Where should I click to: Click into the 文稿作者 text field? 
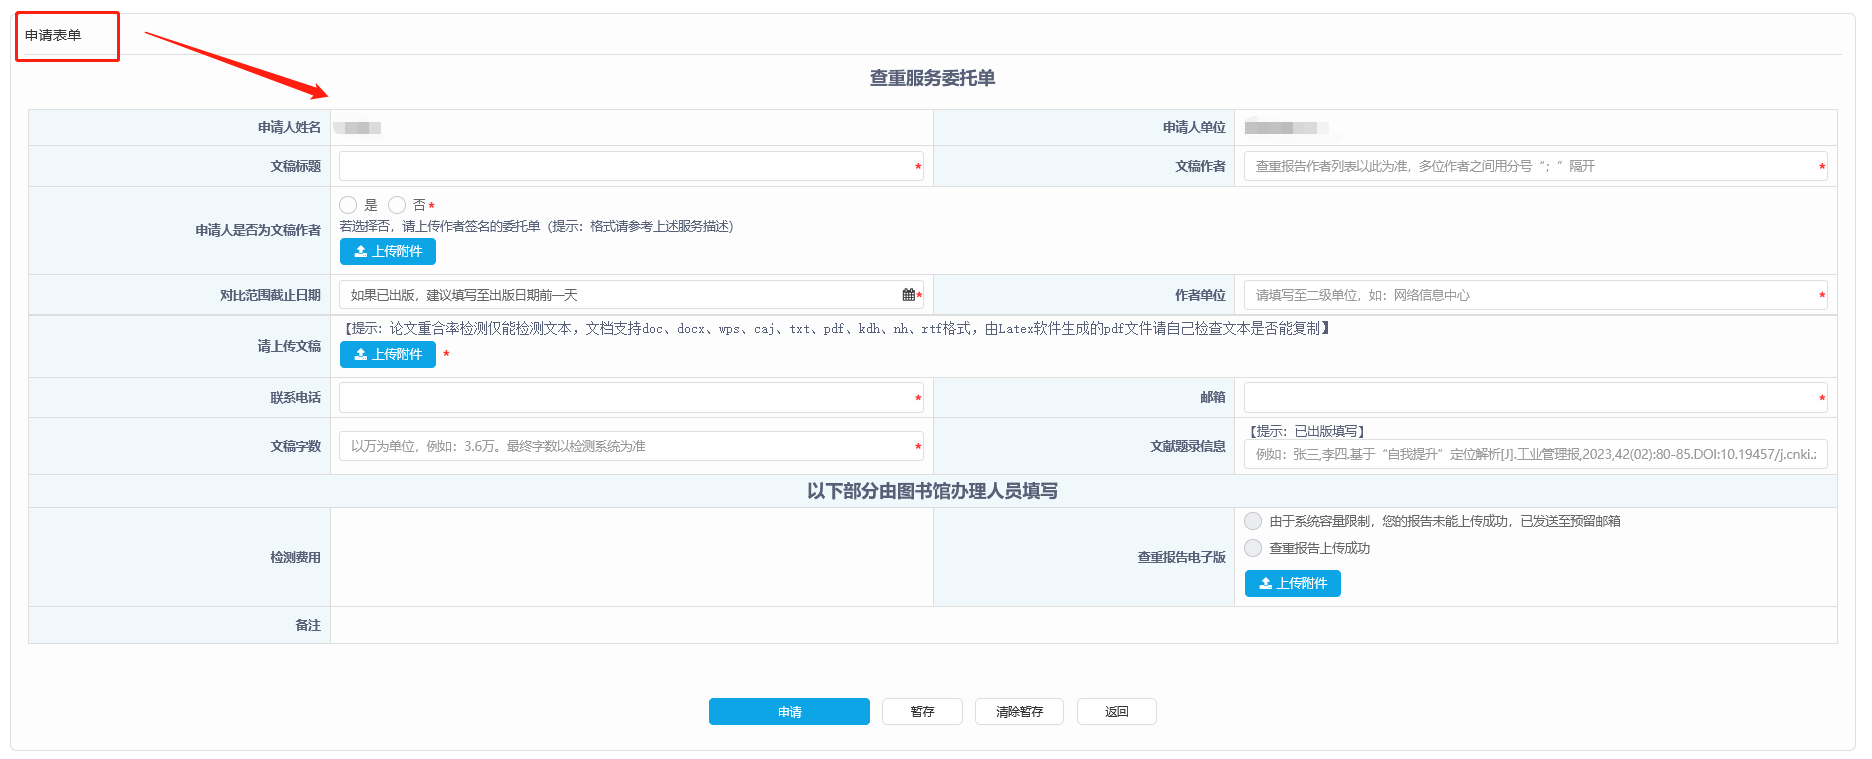(1530, 167)
